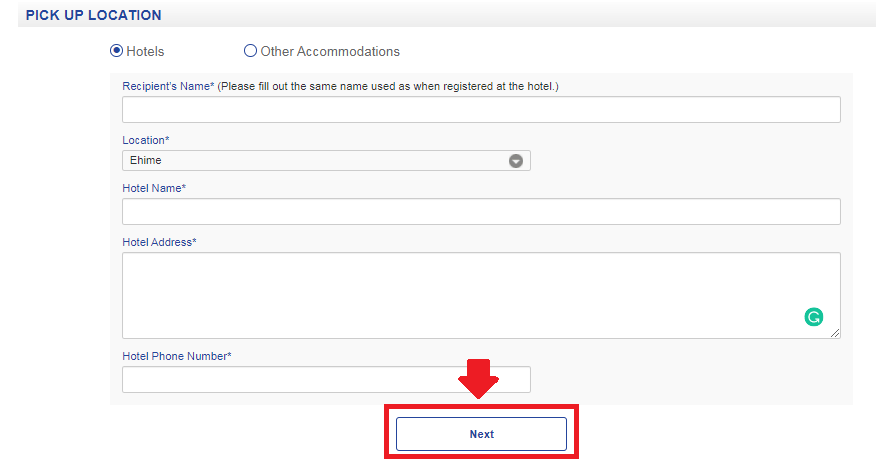This screenshot has width=876, height=467.
Task: Click the "Other Accommodations" label text
Action: tap(330, 51)
